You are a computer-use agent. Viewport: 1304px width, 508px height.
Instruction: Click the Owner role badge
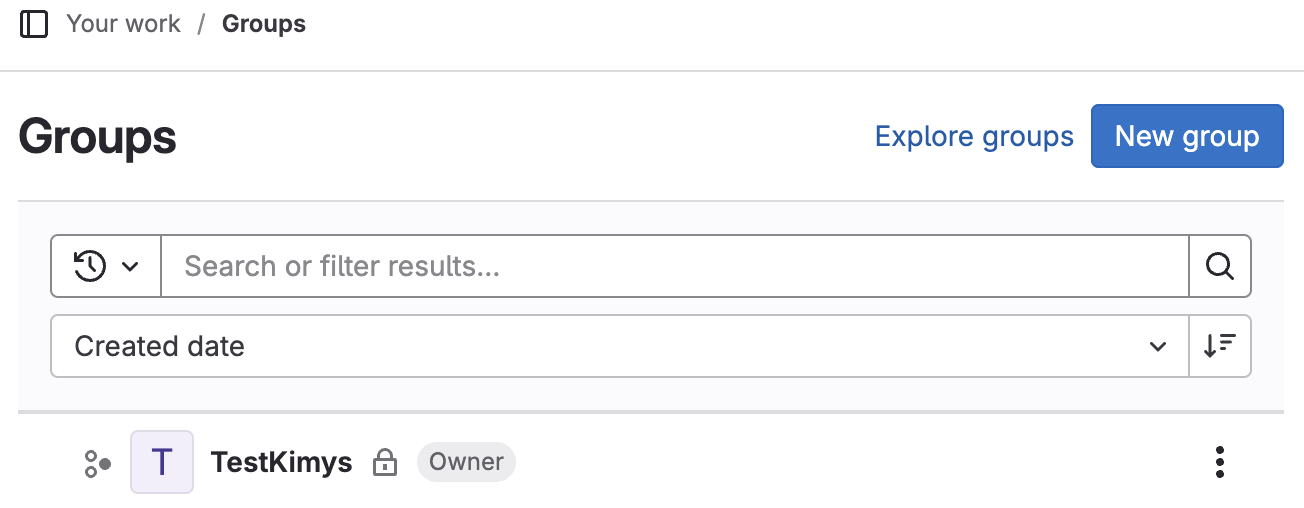(x=466, y=462)
